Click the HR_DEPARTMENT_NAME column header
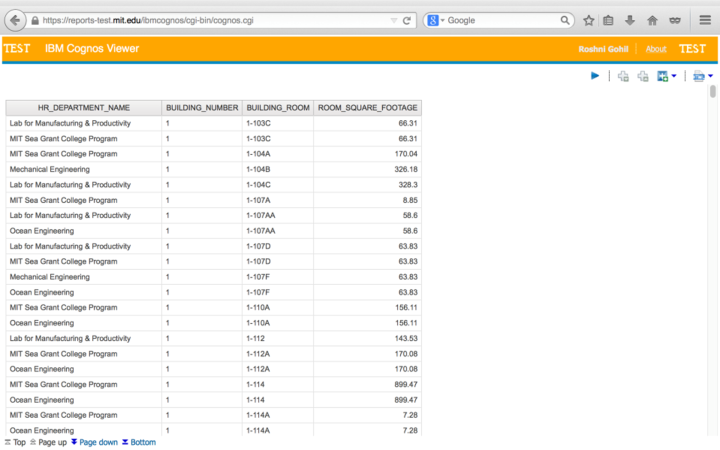The image size is (720, 450). coord(84,107)
